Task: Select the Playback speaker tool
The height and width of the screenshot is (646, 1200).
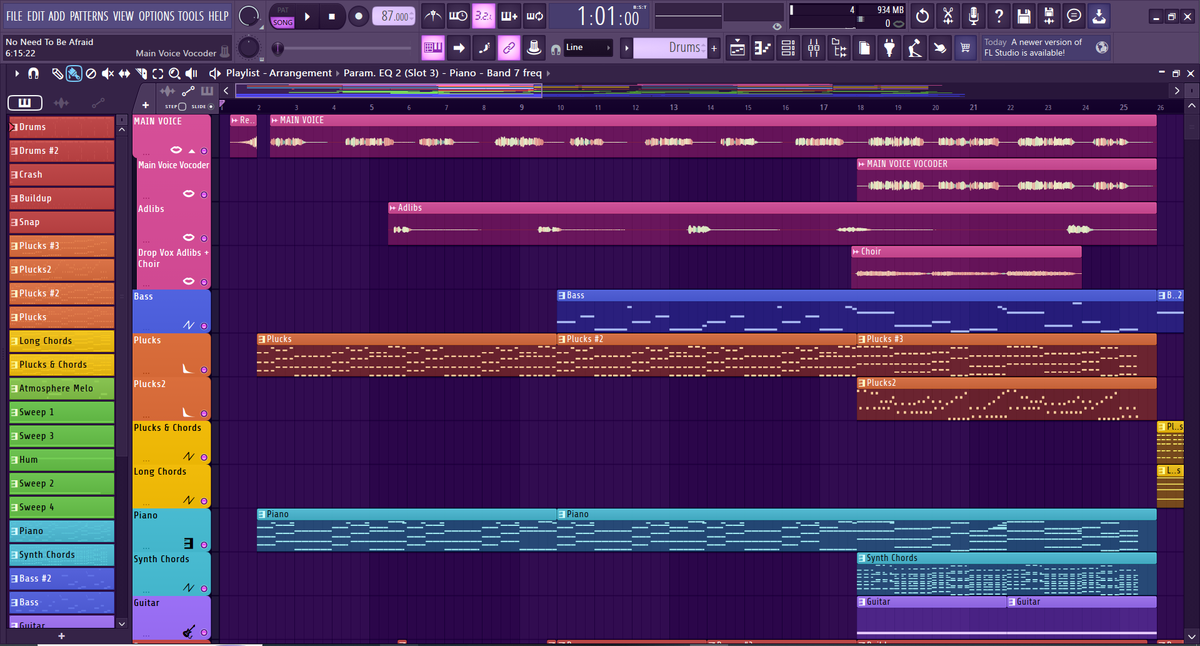Action: tap(191, 73)
